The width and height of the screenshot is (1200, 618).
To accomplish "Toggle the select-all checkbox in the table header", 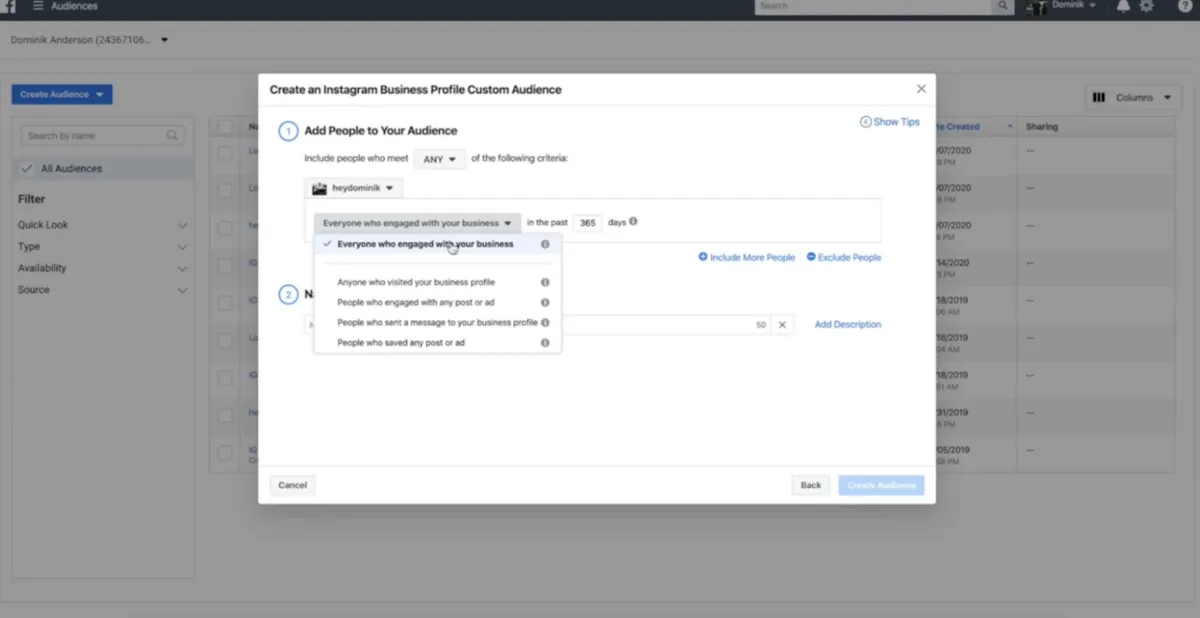I will click(225, 127).
